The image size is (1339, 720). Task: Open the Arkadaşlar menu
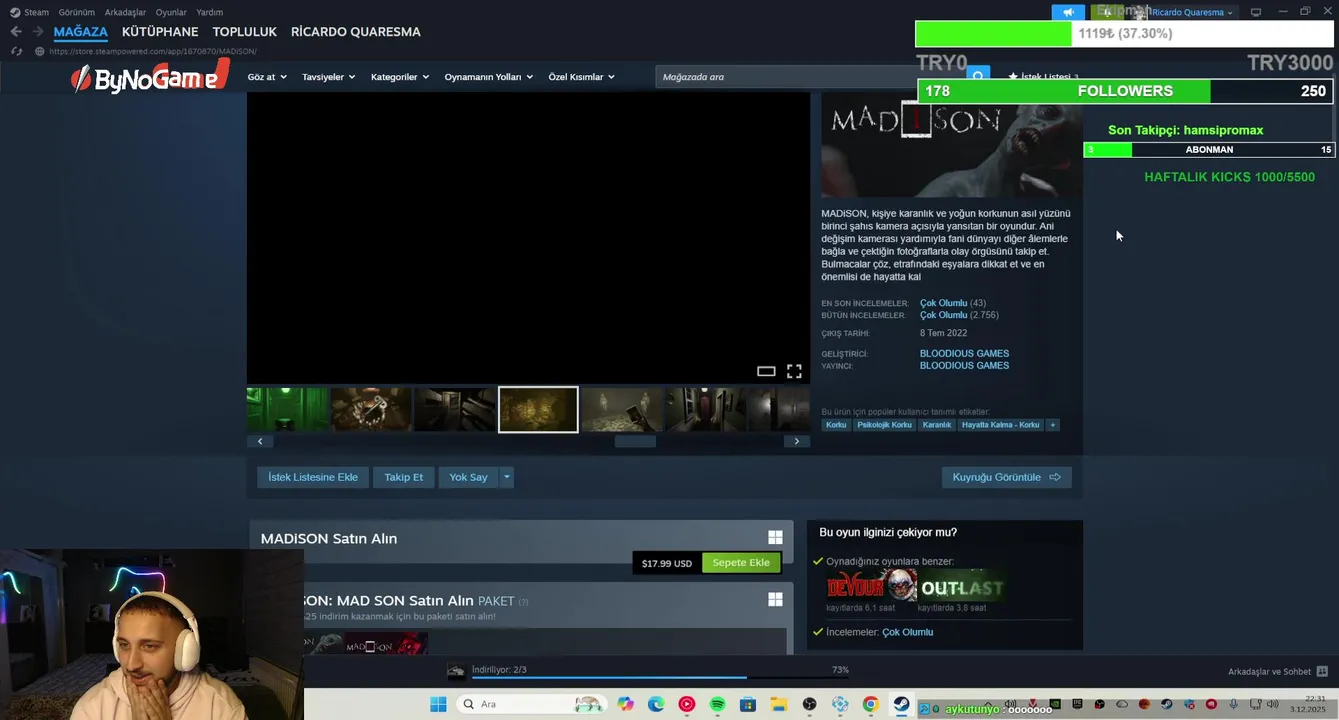125,12
